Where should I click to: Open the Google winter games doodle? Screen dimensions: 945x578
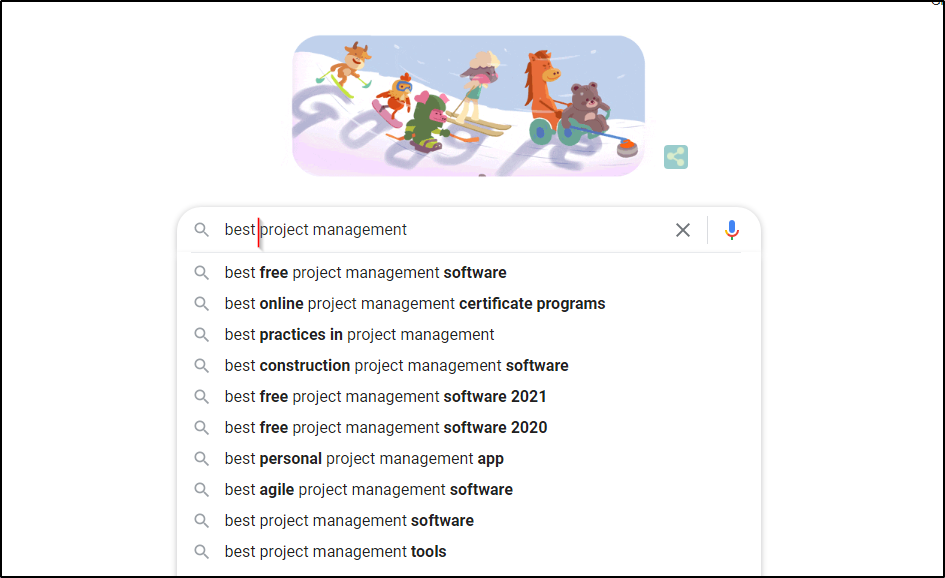pyautogui.click(x=468, y=106)
